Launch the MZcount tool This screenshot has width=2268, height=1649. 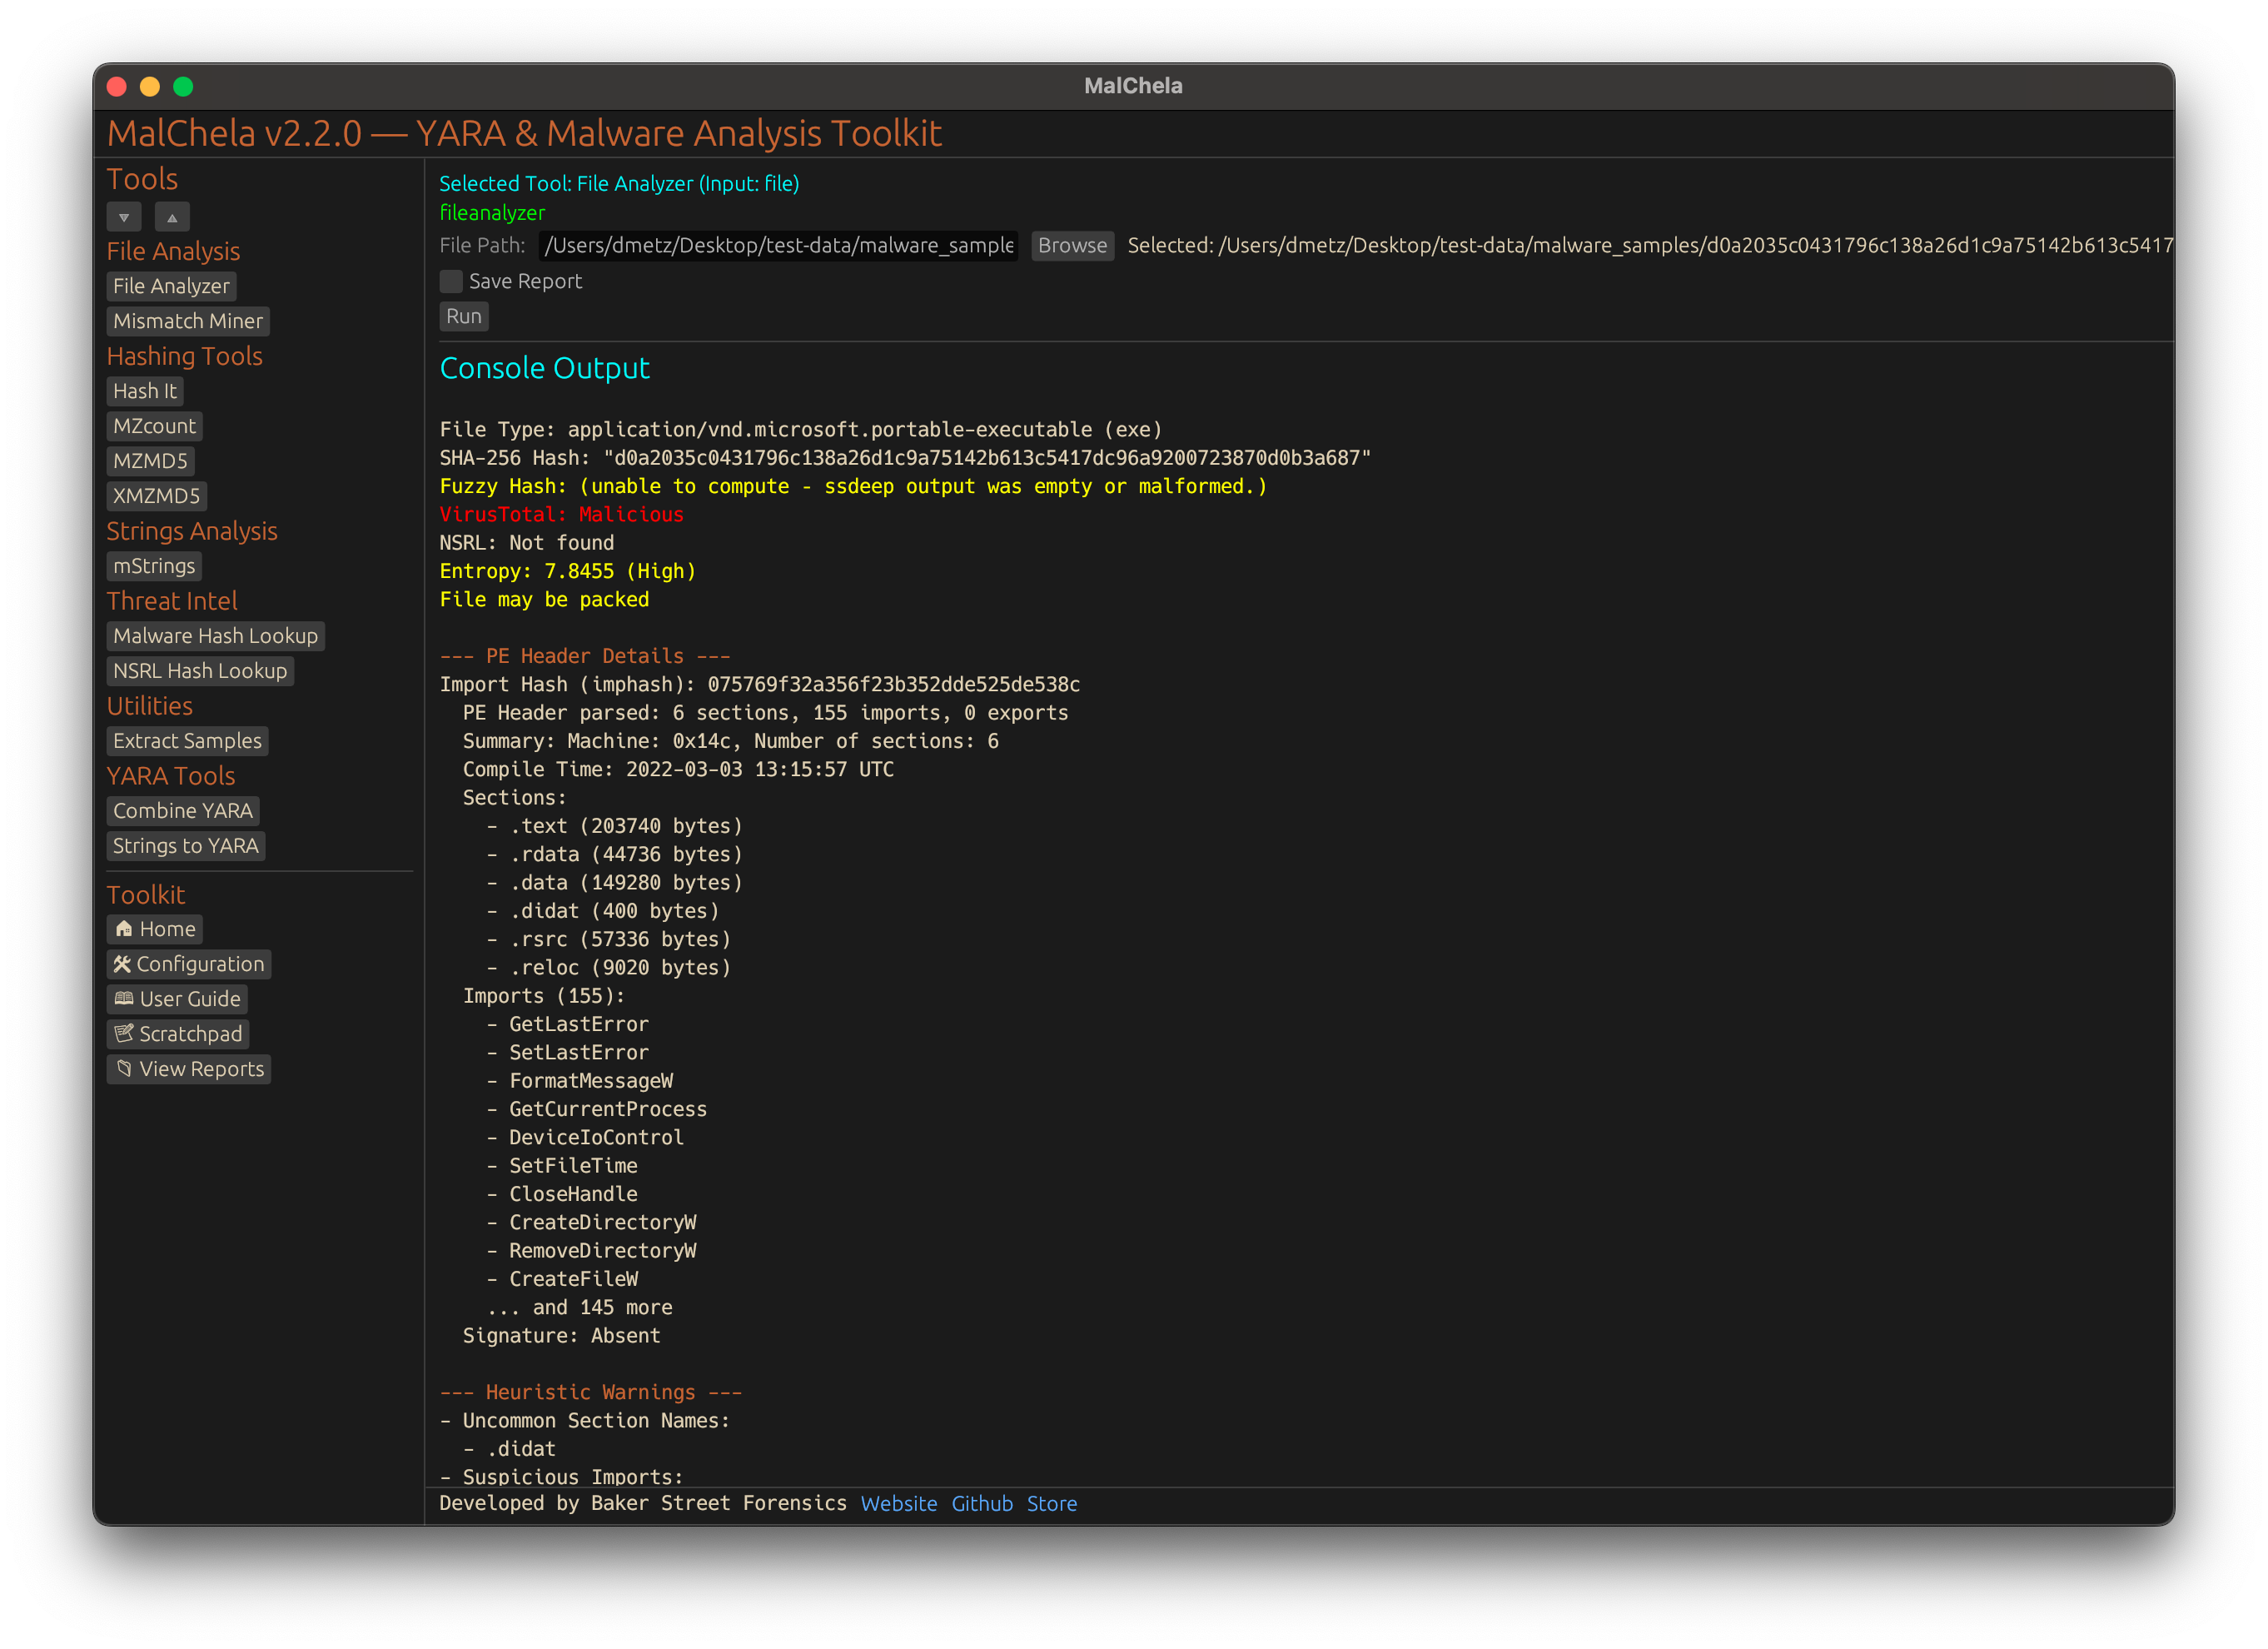[x=155, y=426]
